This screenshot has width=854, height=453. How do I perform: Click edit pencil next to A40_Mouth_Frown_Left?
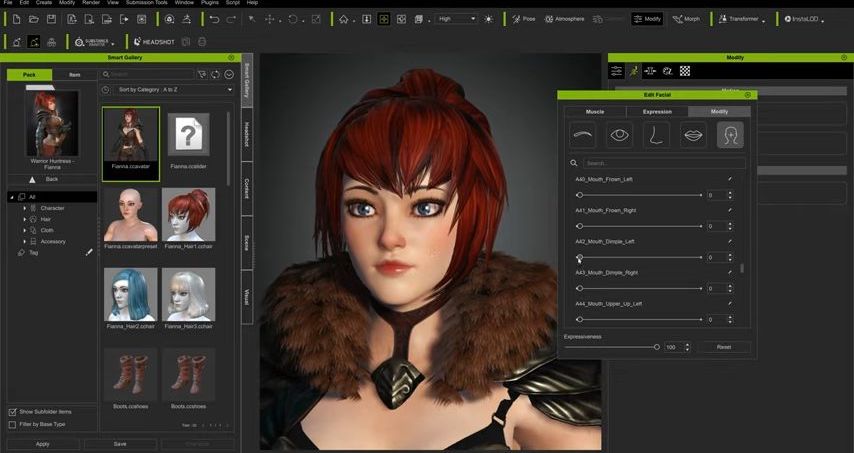pos(730,179)
